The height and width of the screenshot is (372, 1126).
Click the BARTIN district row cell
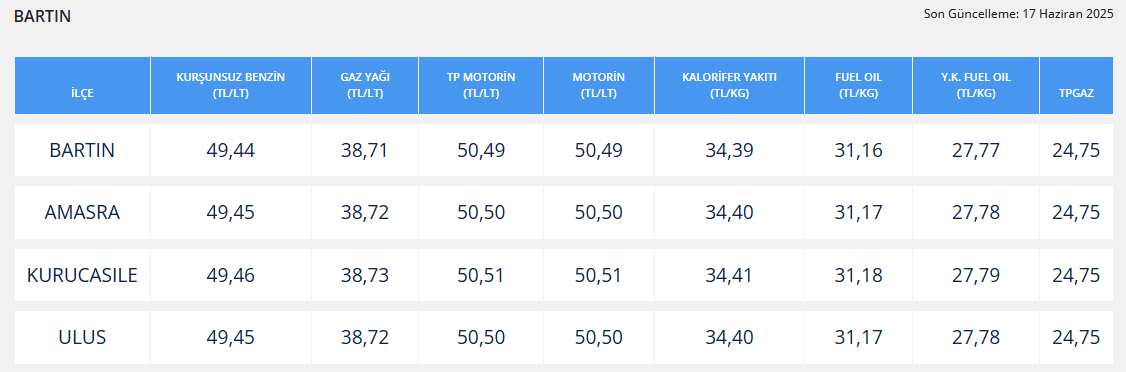(x=83, y=150)
